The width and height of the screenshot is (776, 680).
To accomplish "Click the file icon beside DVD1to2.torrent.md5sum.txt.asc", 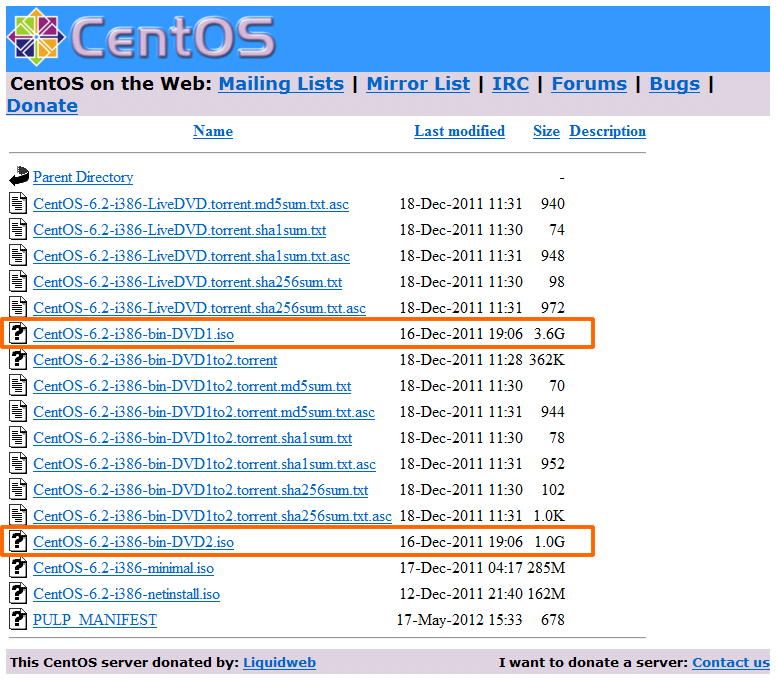I will [18, 411].
